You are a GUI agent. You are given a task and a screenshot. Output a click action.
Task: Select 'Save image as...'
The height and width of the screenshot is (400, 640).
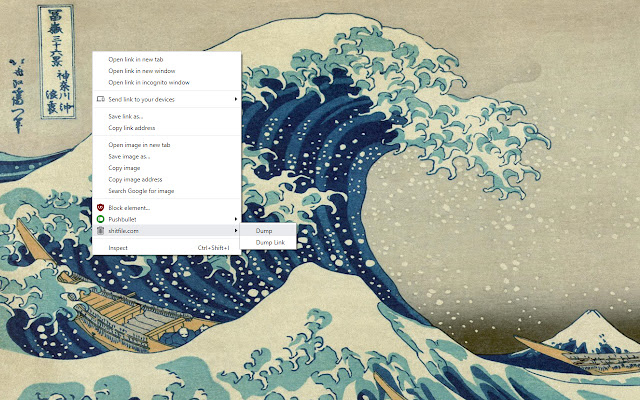(x=167, y=156)
